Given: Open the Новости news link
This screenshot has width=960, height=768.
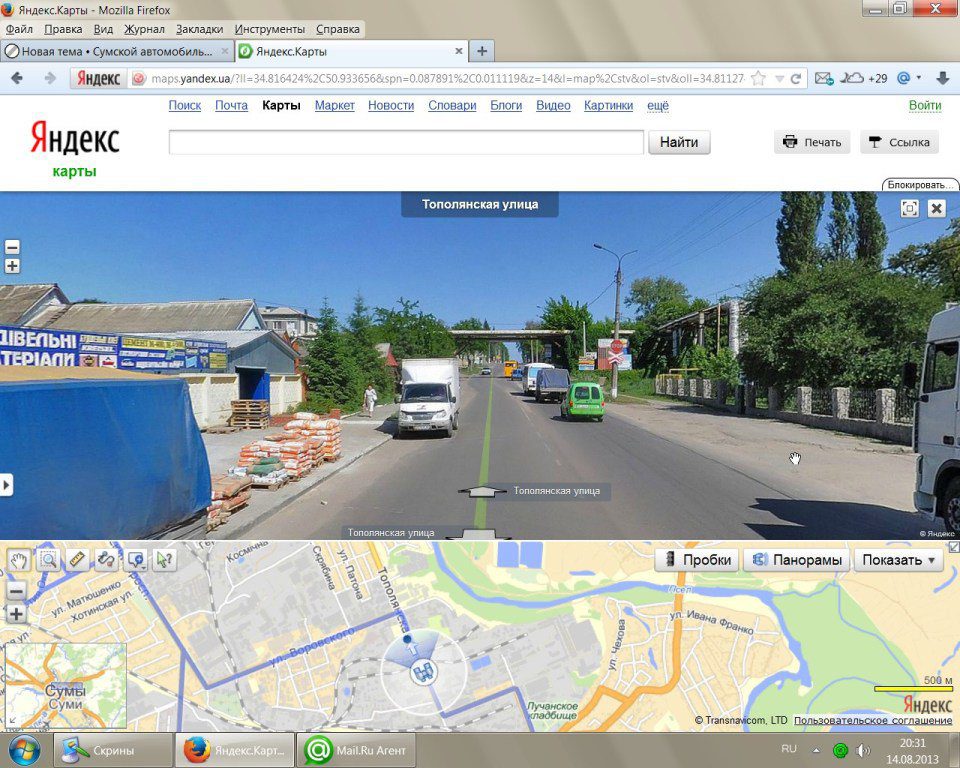Looking at the screenshot, I should (391, 105).
